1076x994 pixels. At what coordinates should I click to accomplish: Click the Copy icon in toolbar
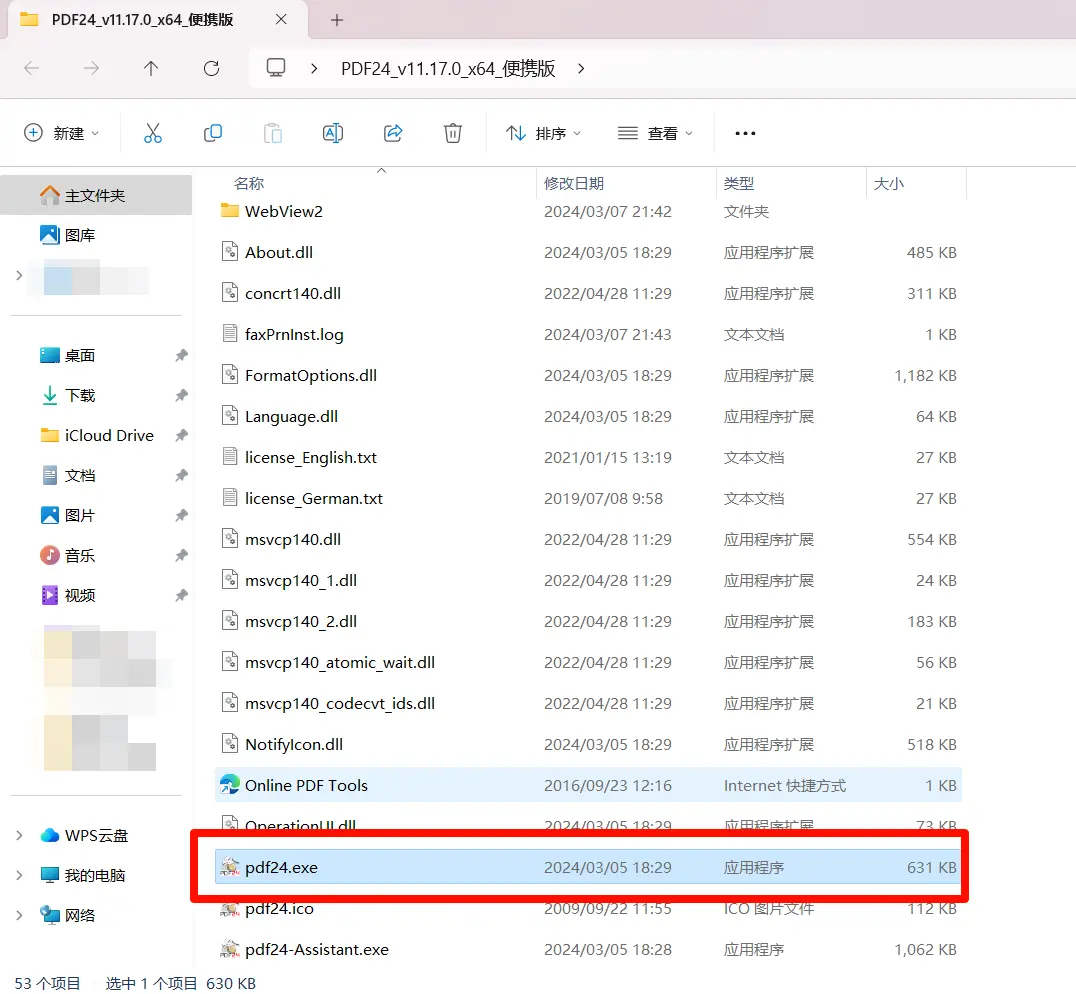[212, 133]
